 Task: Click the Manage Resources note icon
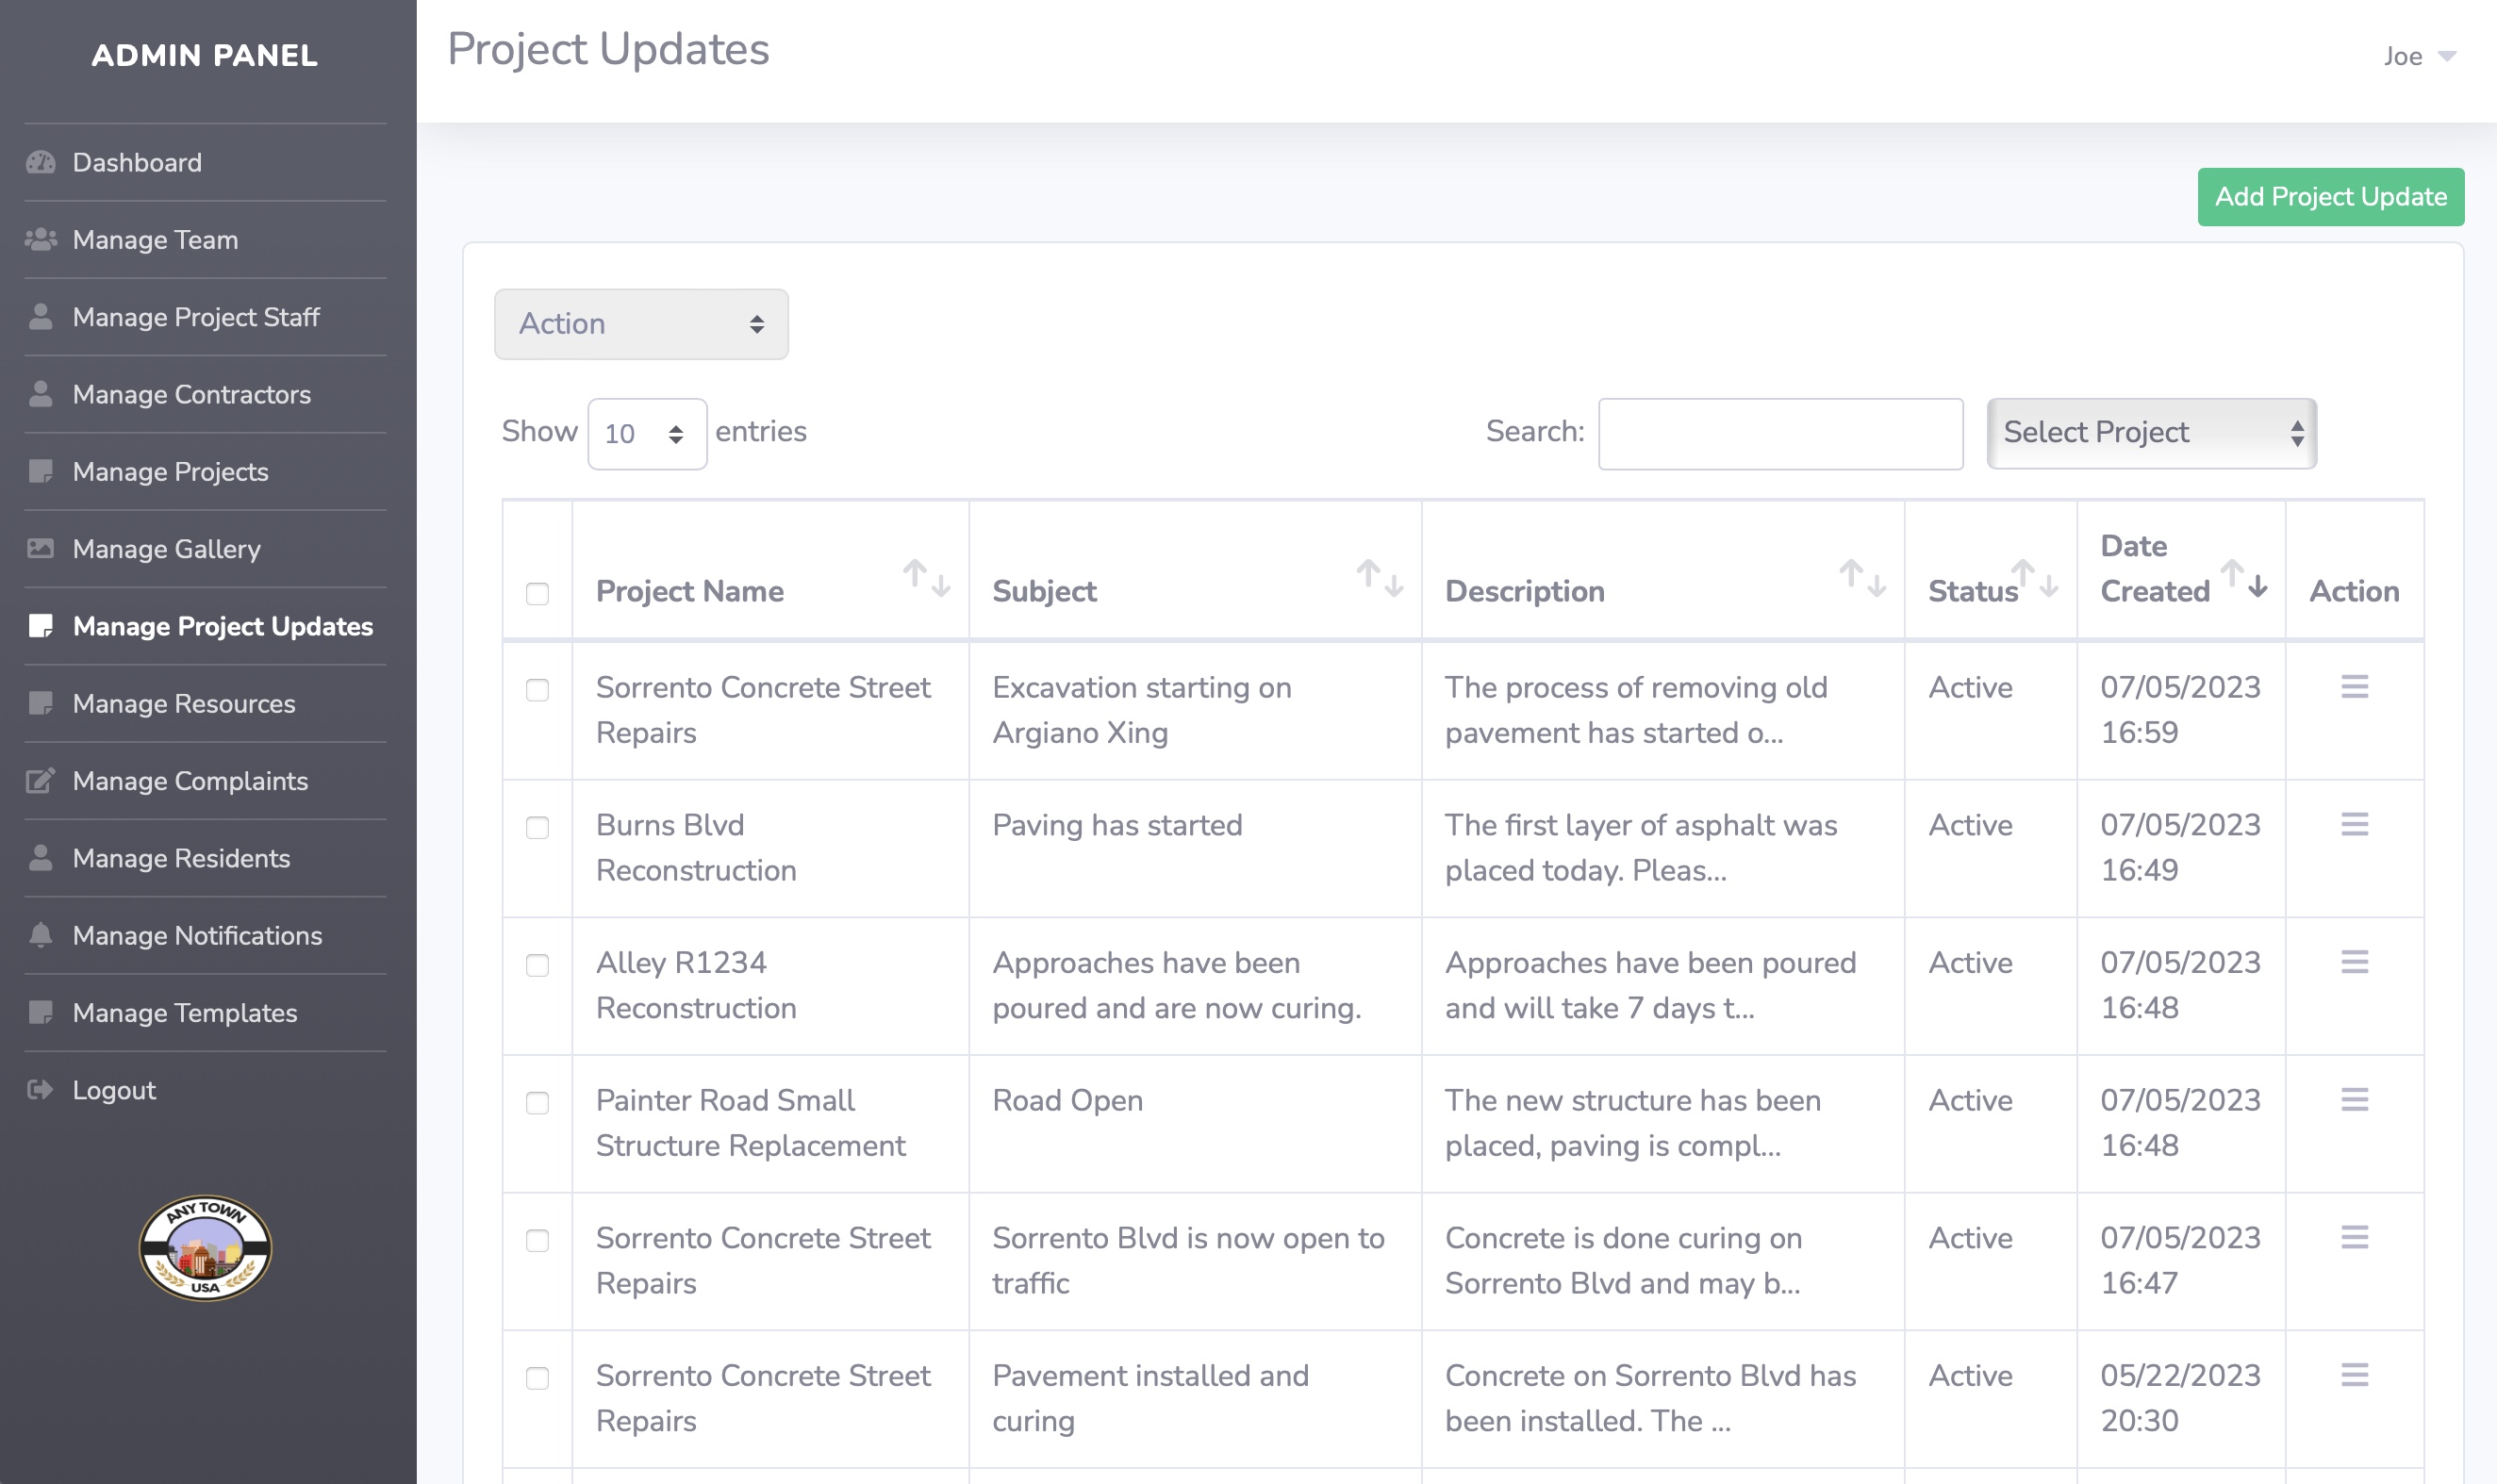41,703
